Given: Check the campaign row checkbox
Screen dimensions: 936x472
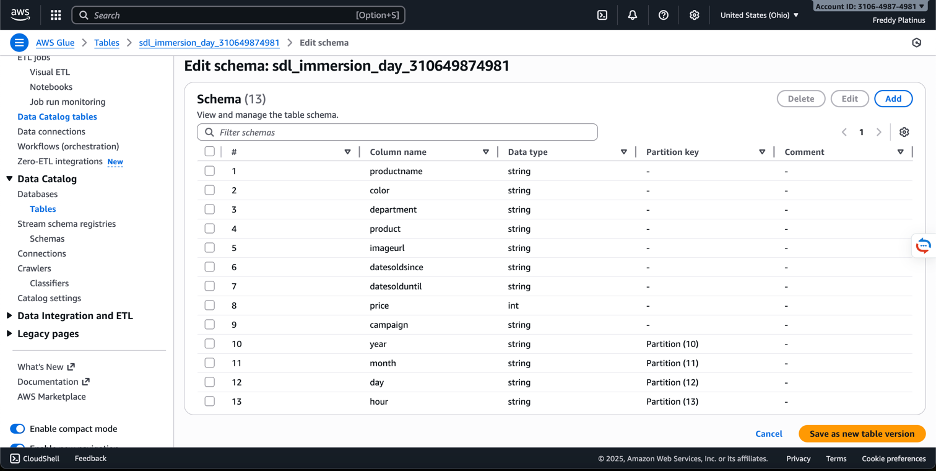Looking at the screenshot, I should (x=210, y=325).
